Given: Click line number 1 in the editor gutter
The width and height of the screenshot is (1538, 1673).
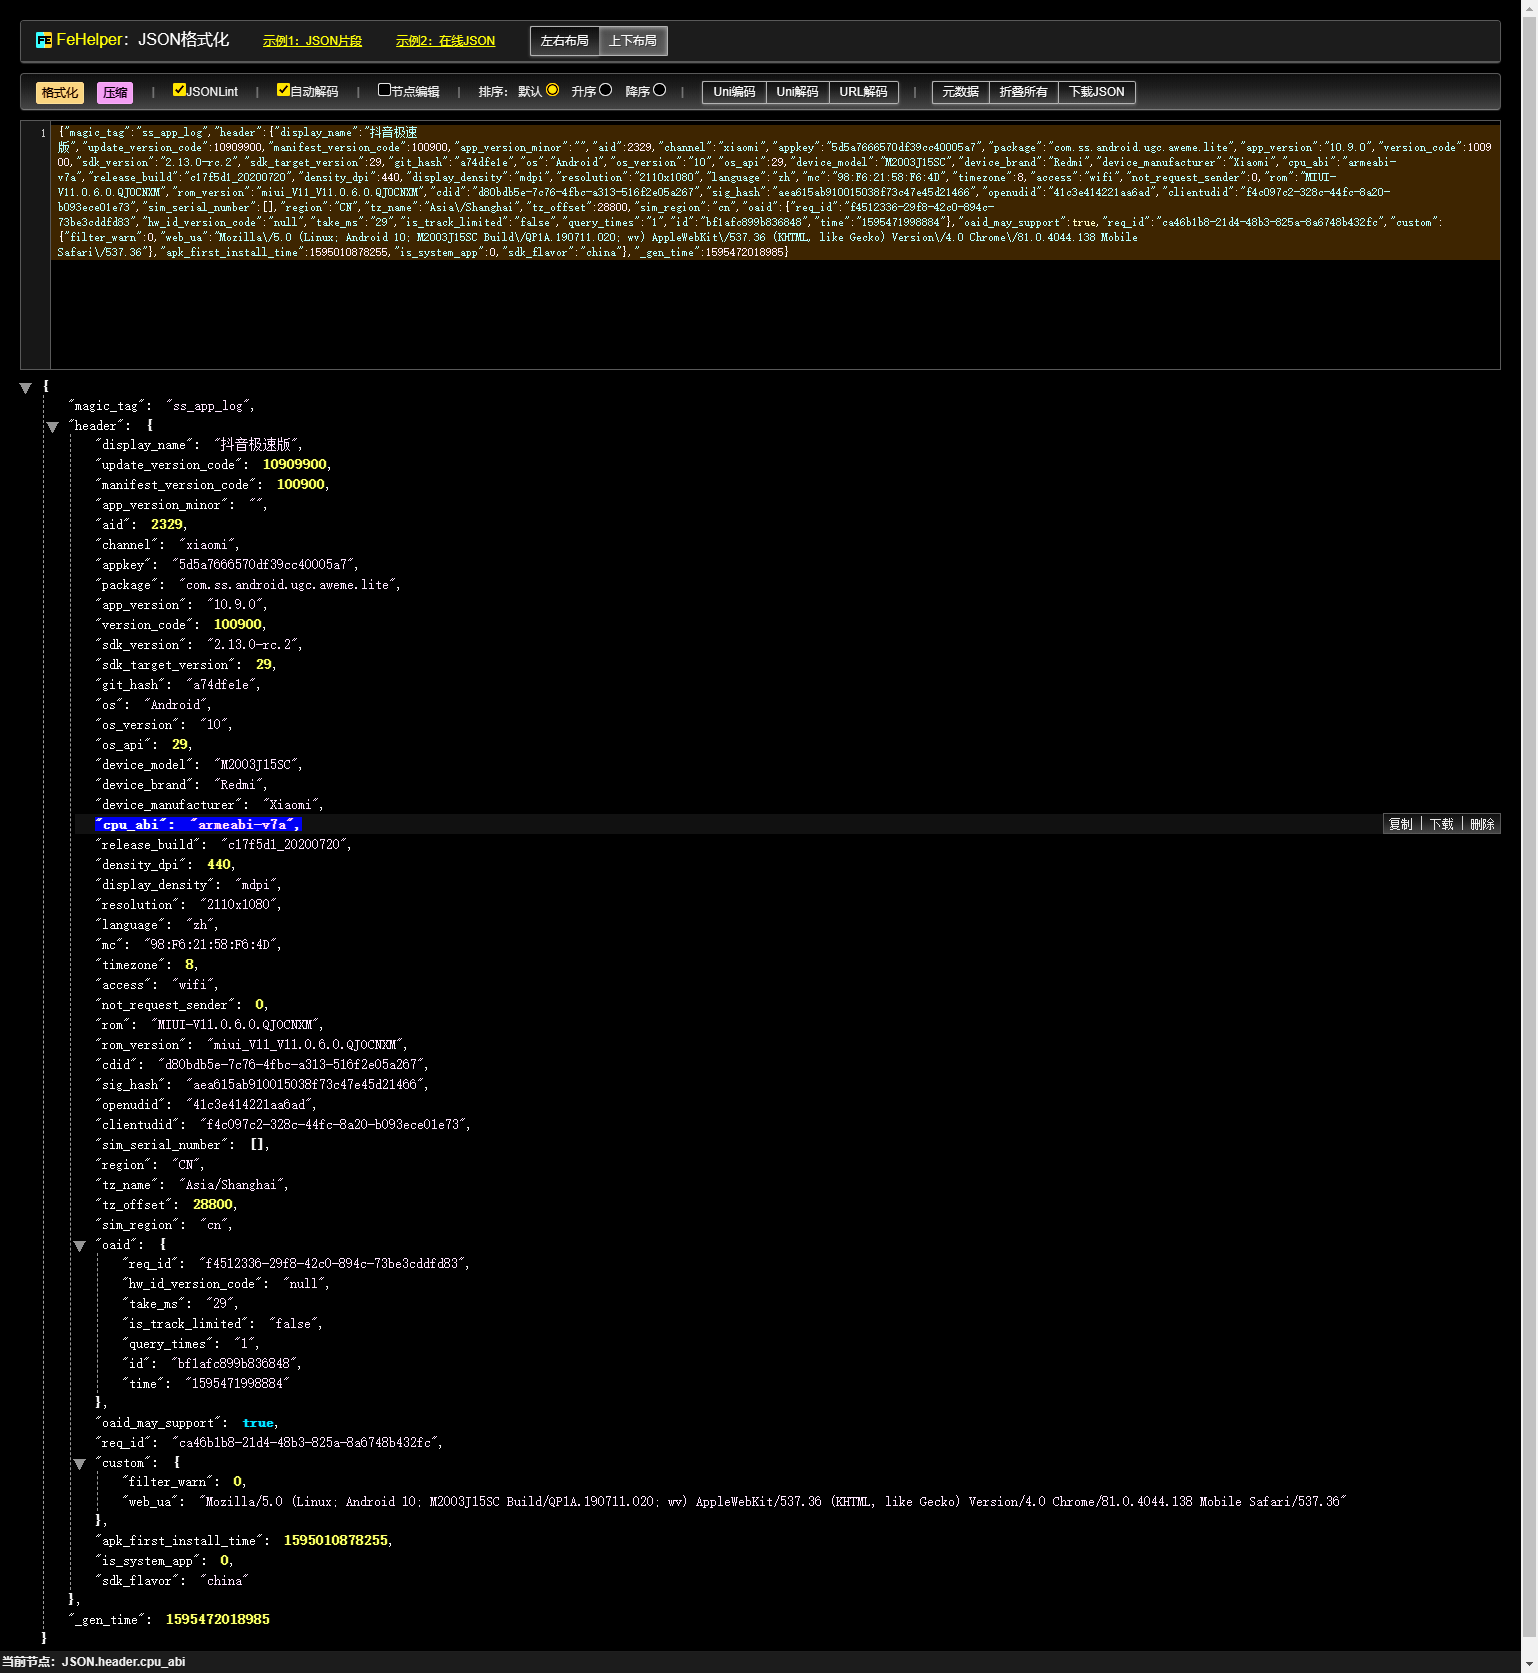Looking at the screenshot, I should click(x=42, y=132).
